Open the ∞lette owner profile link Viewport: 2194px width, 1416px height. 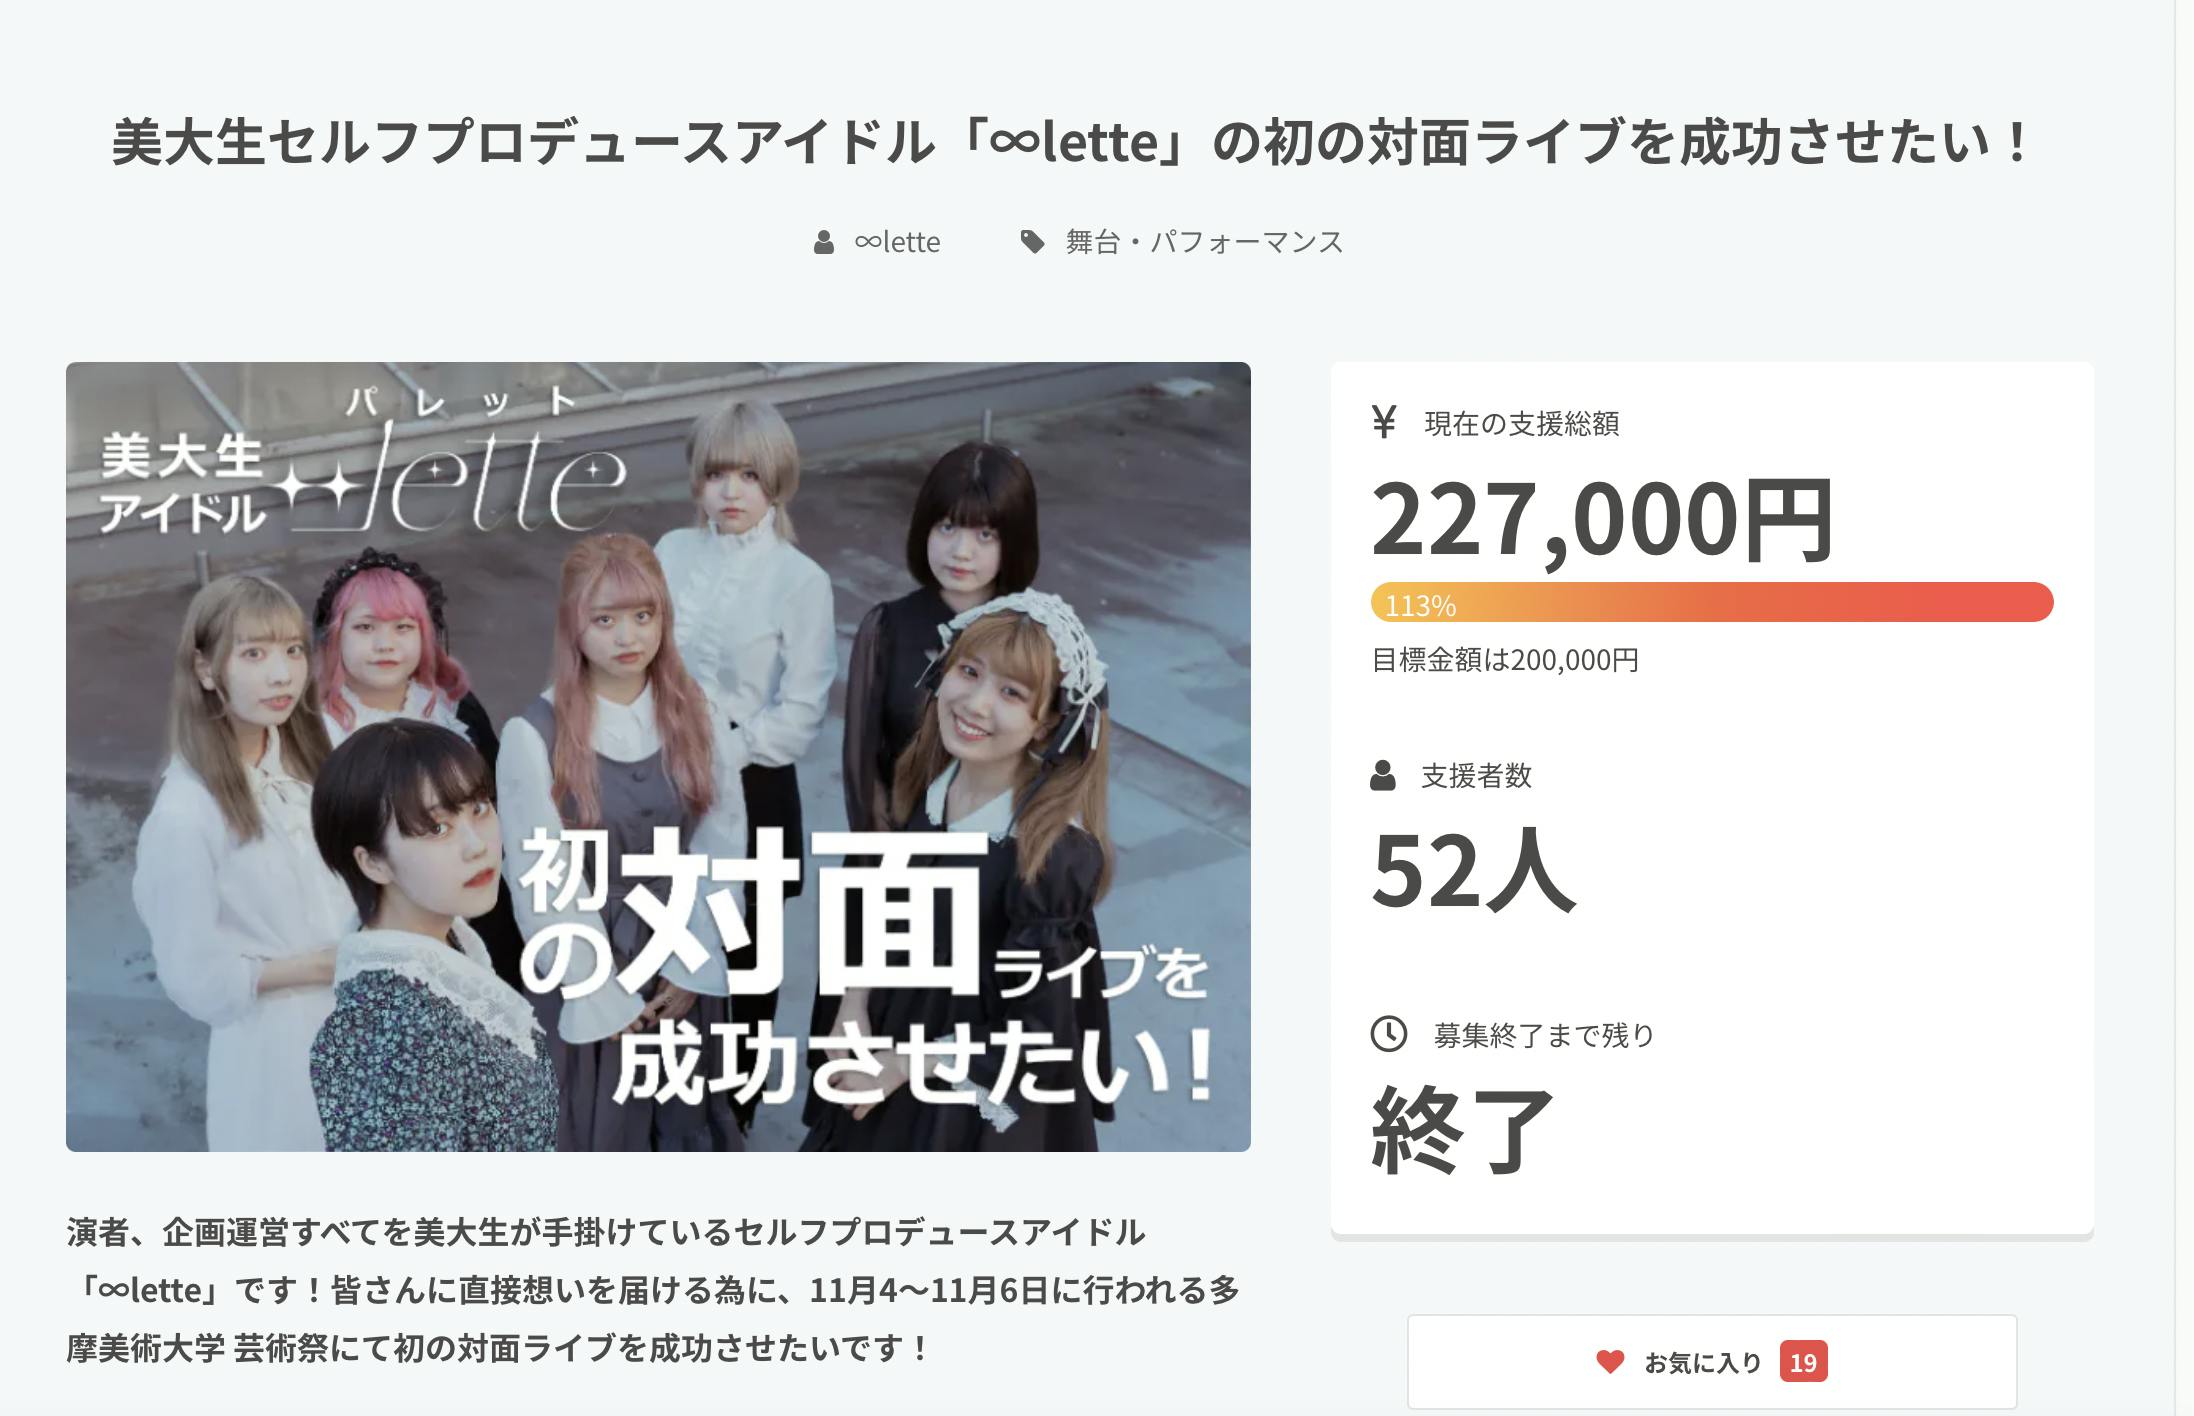coord(897,242)
